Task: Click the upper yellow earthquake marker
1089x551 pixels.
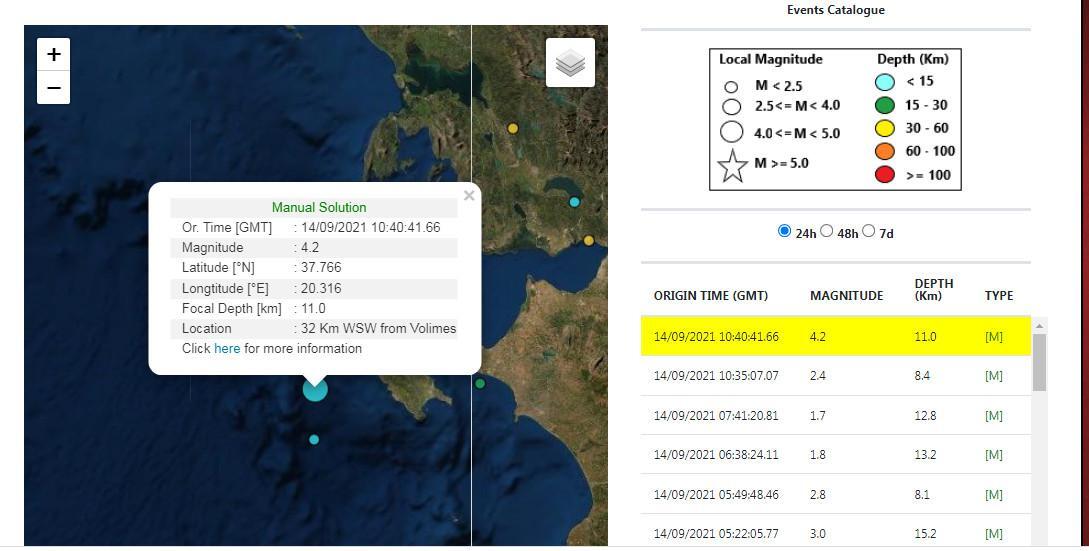Action: click(x=513, y=129)
